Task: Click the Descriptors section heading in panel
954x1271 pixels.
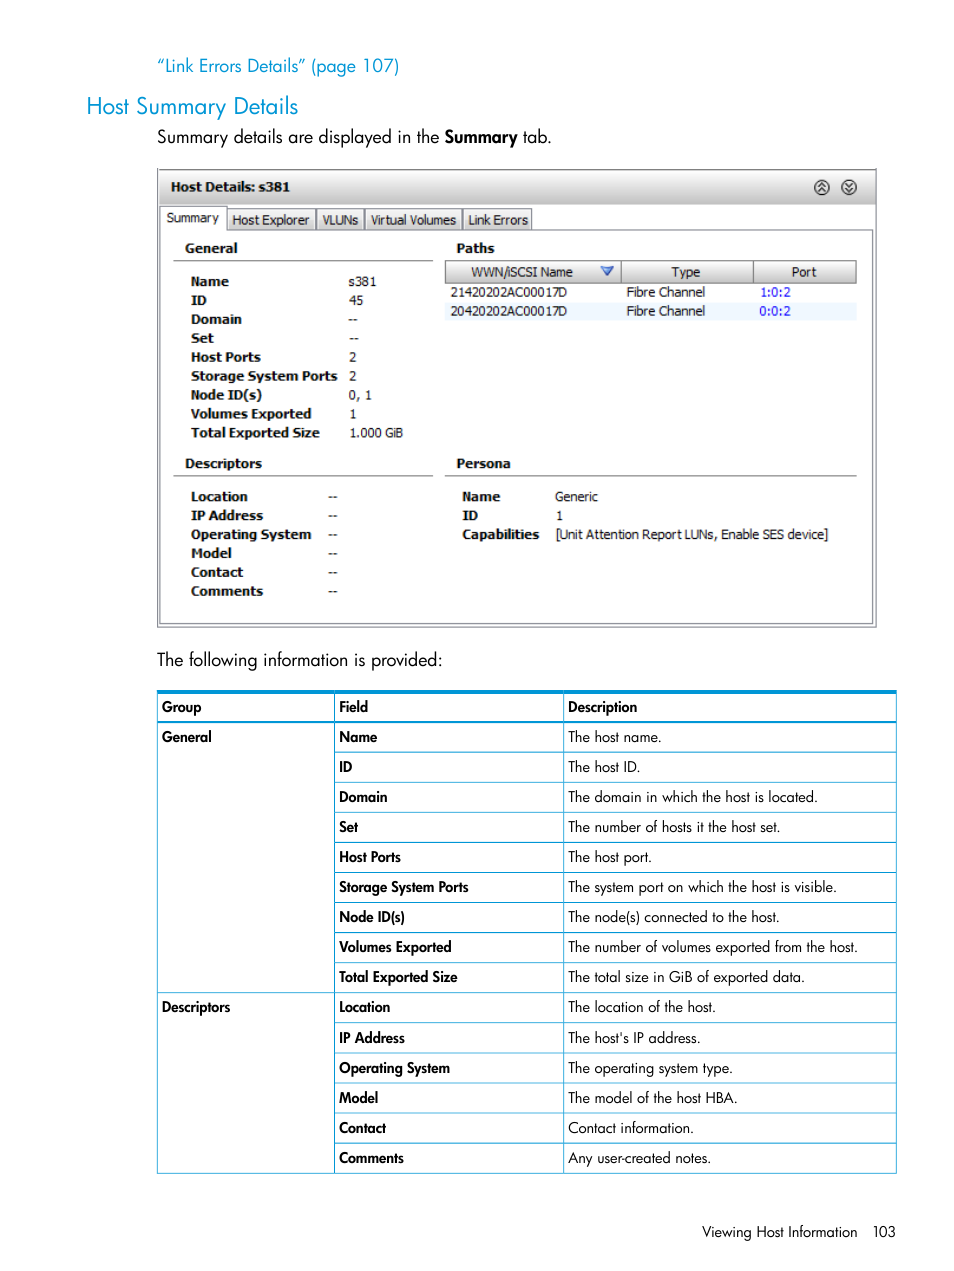Action: point(223,464)
